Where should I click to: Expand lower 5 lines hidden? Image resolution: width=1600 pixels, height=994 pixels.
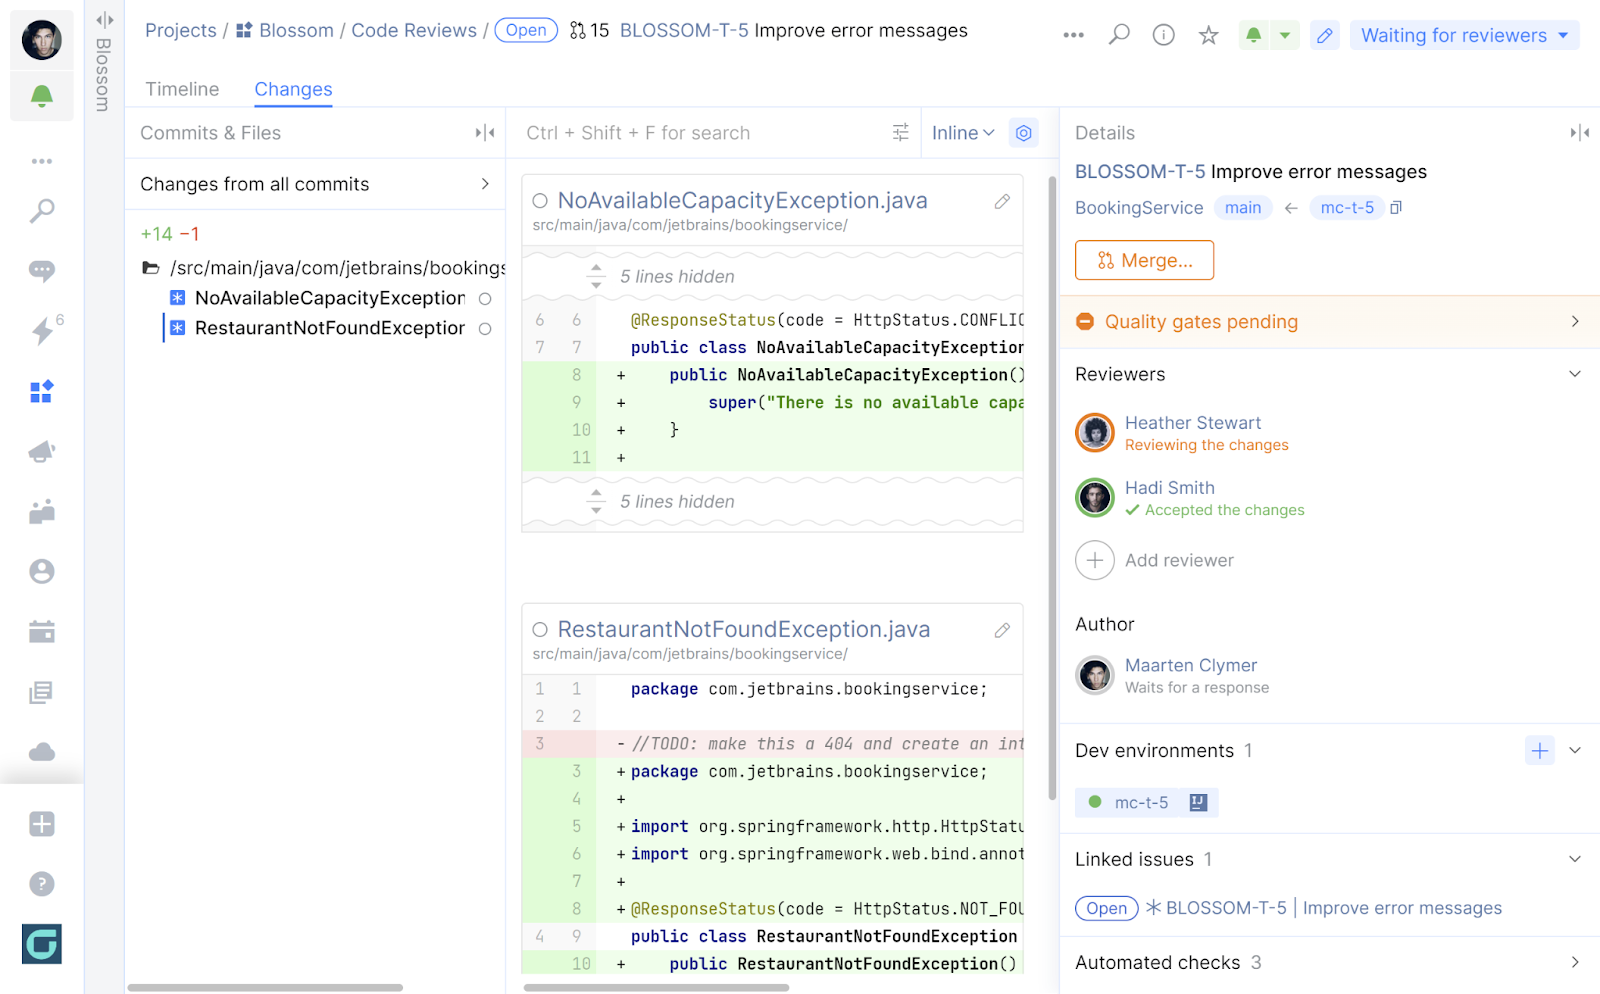[x=596, y=501]
